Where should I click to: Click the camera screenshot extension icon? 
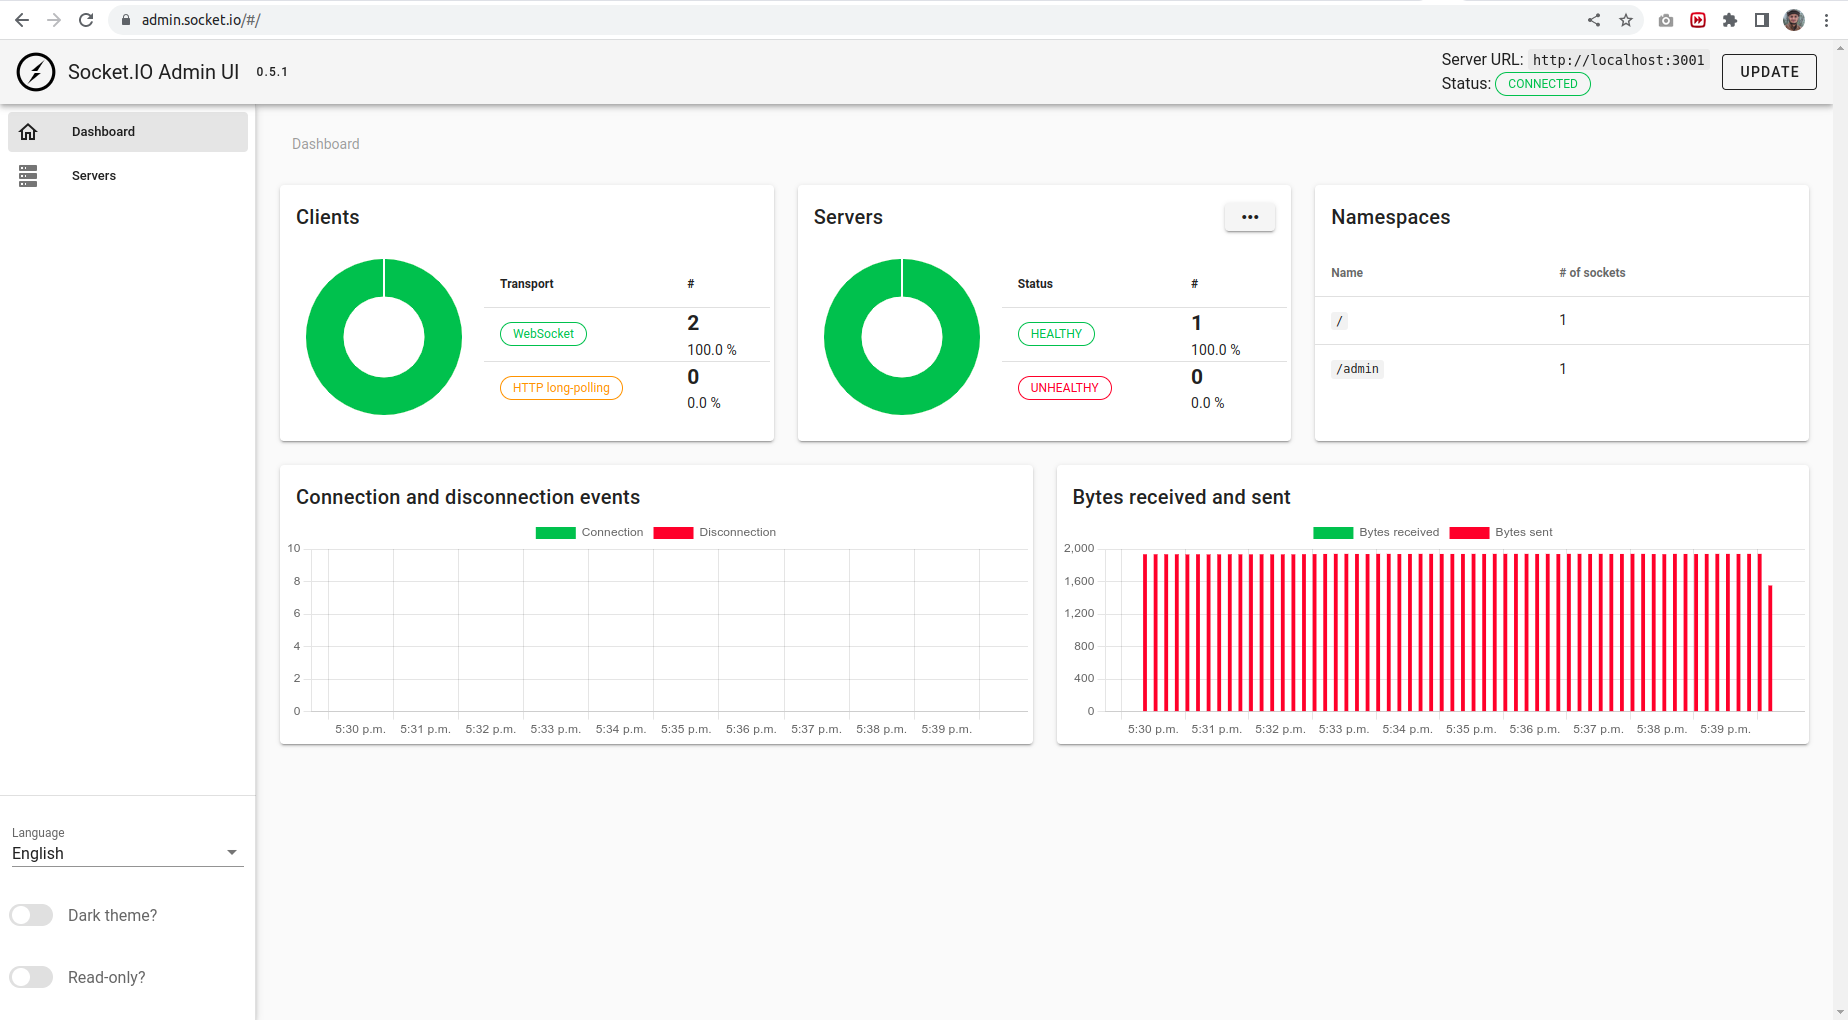click(x=1666, y=20)
